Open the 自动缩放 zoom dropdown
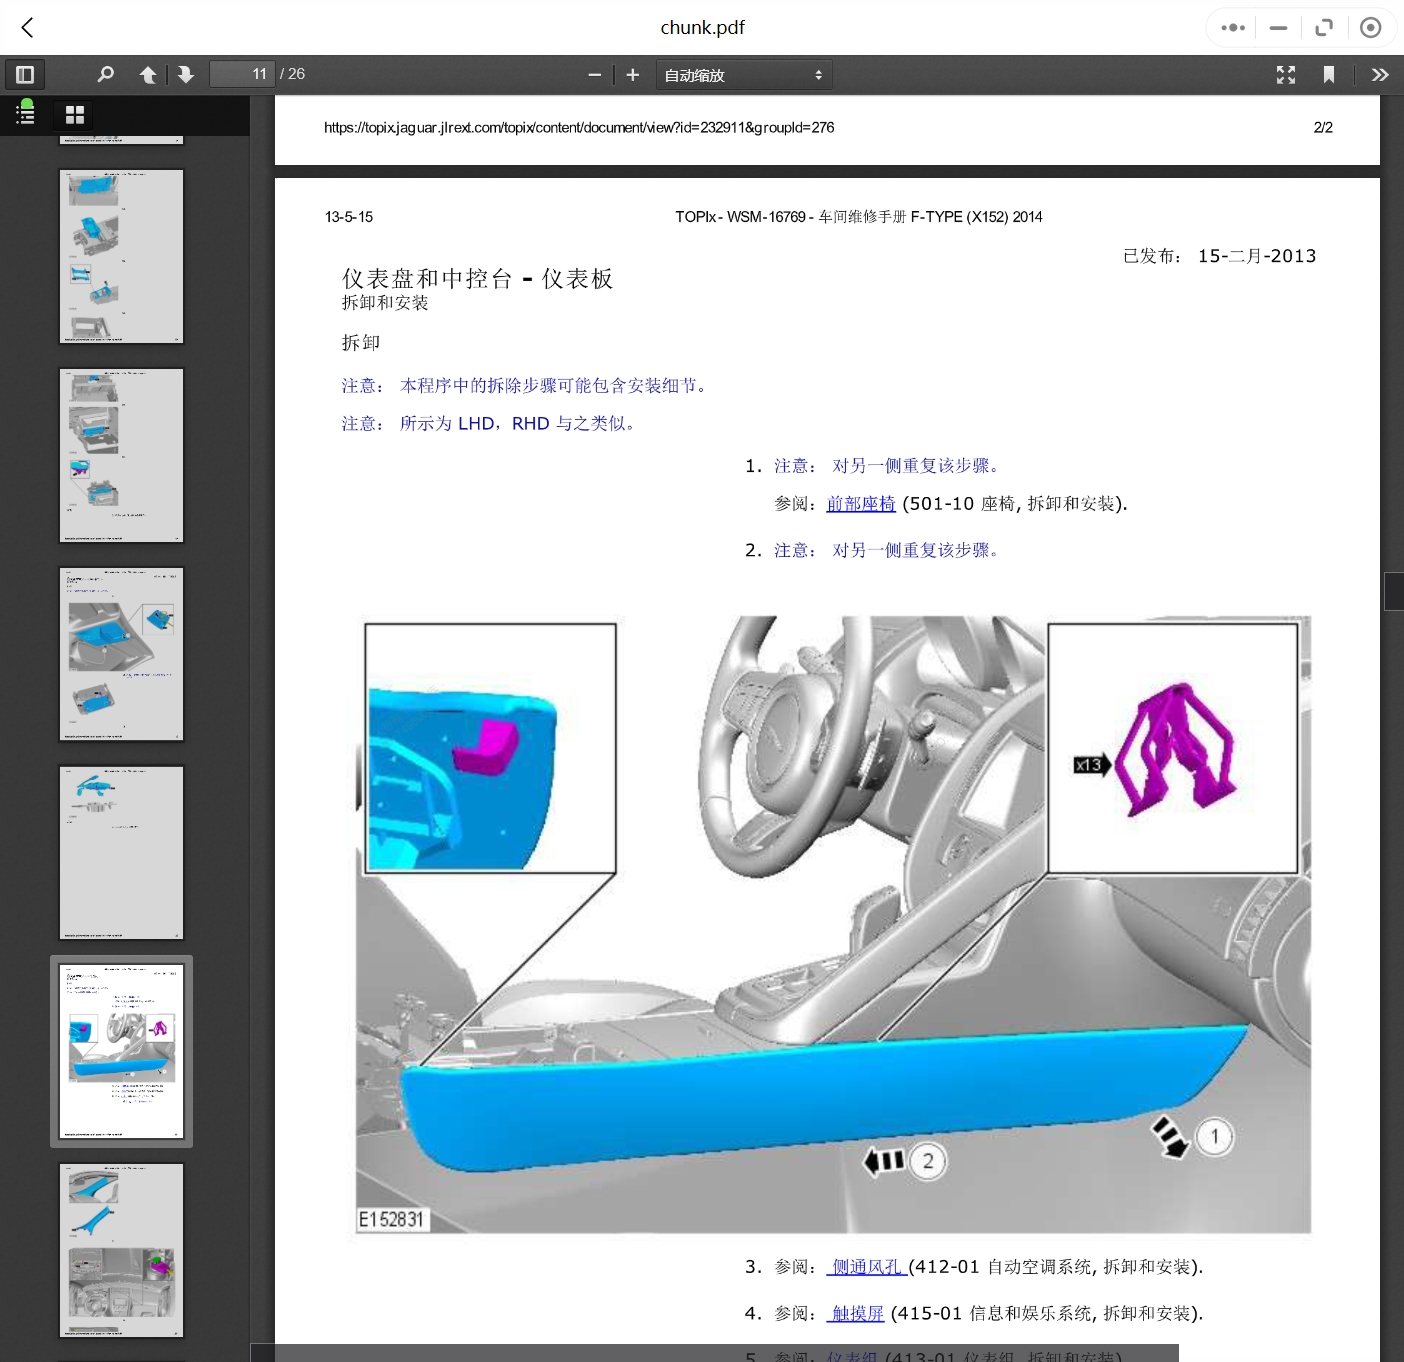1404x1362 pixels. click(743, 75)
